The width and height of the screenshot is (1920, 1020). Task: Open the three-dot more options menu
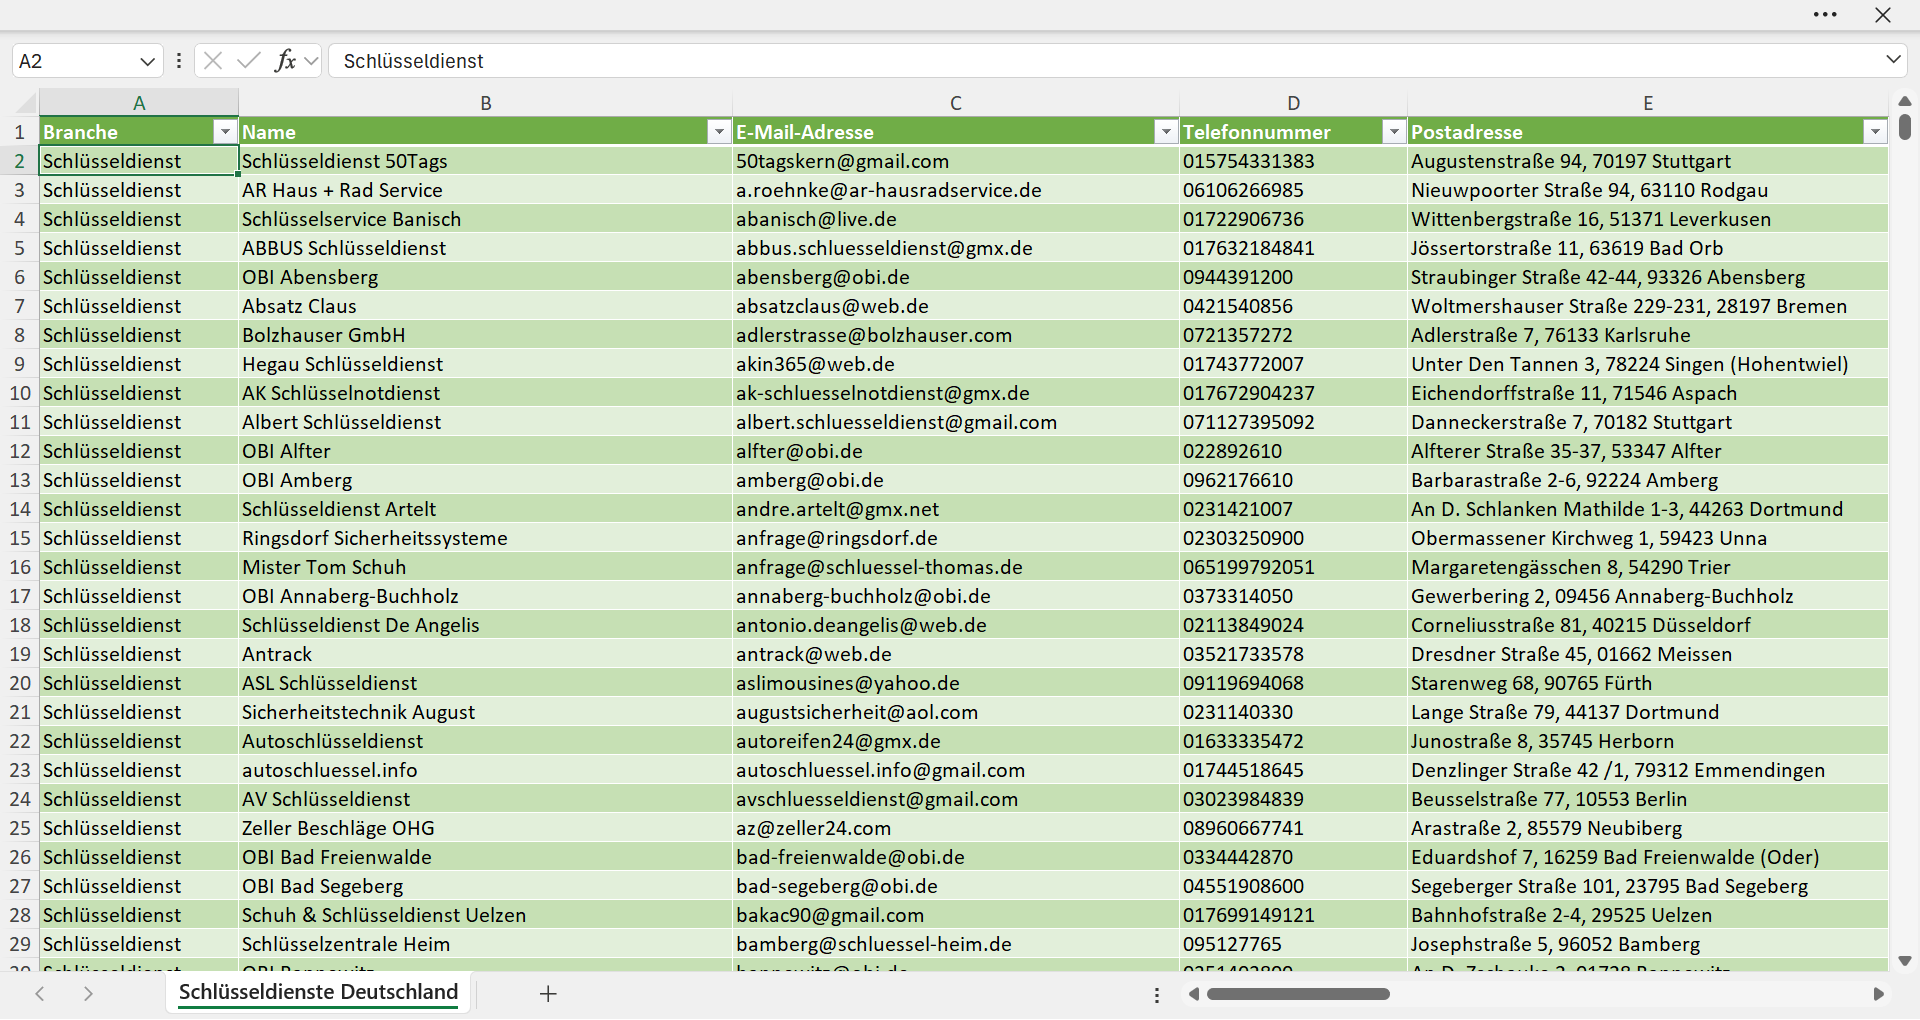coord(1825,15)
